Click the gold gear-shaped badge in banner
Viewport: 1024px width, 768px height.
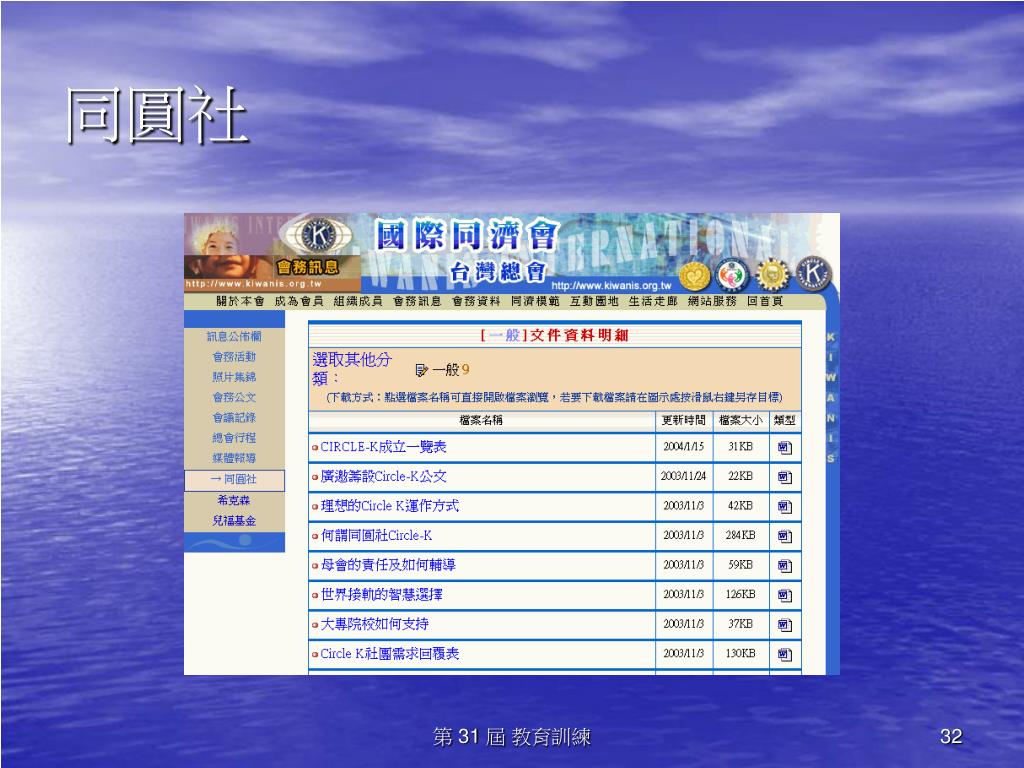pos(773,275)
